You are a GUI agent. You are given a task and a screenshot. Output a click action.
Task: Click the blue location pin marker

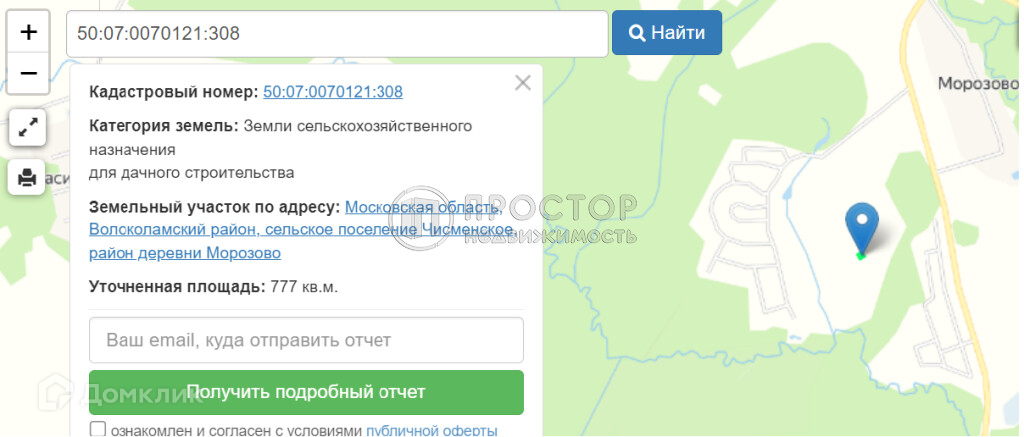tap(861, 227)
